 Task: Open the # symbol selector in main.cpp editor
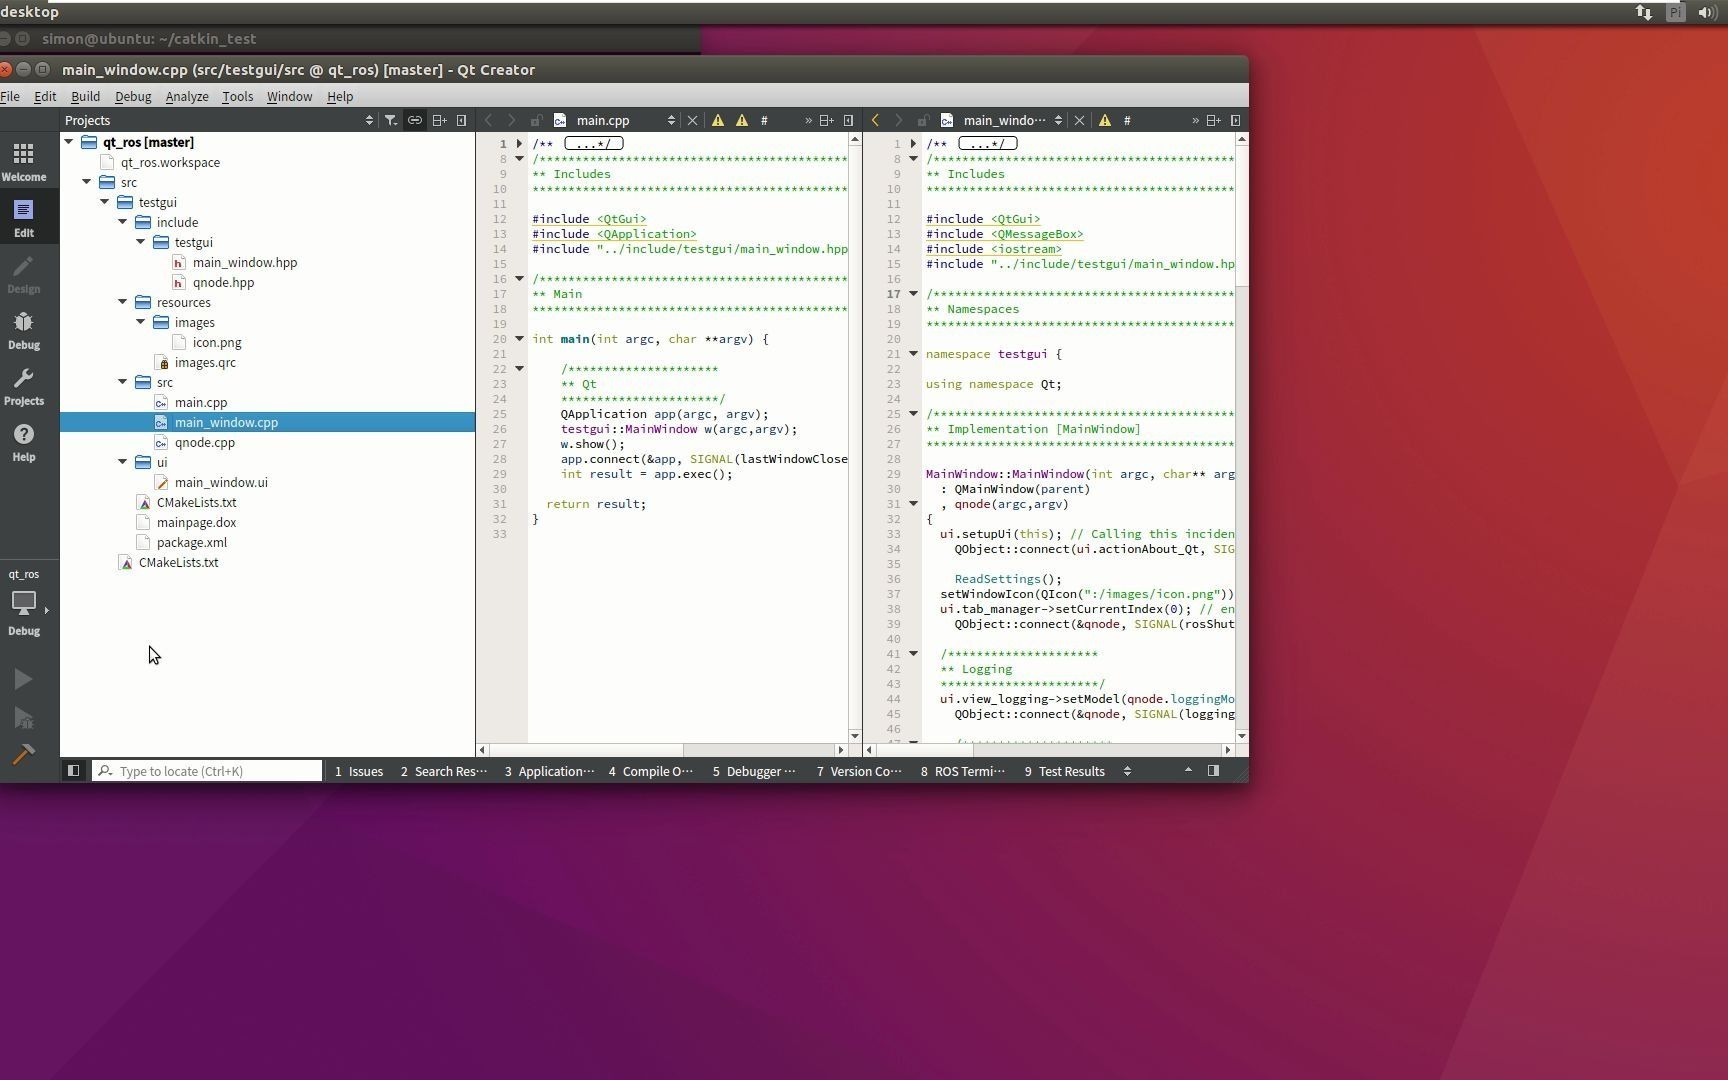764,120
